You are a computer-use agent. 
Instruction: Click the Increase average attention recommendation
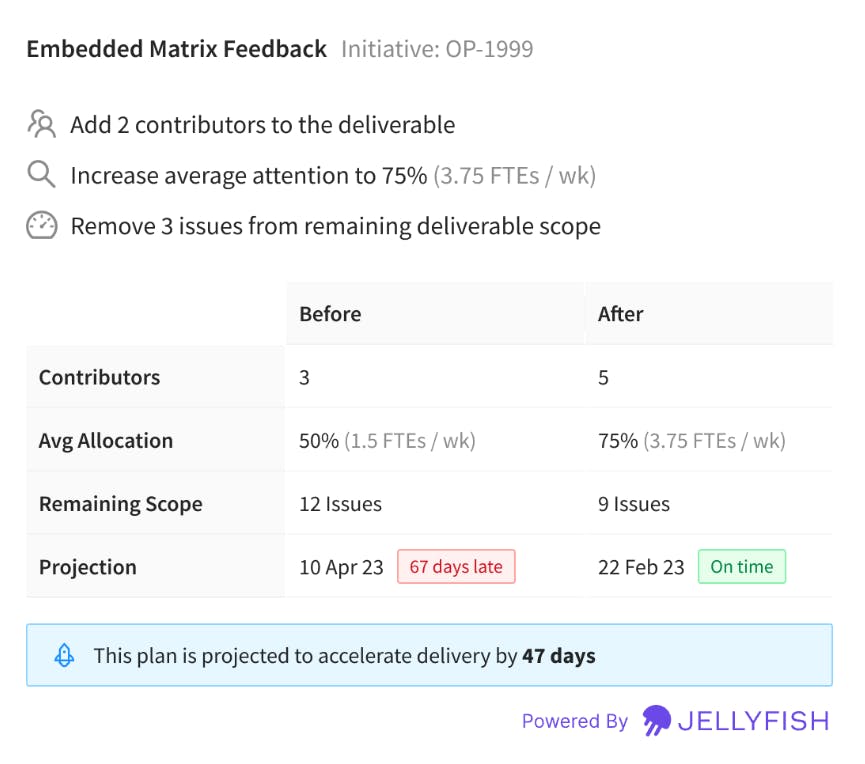332,176
